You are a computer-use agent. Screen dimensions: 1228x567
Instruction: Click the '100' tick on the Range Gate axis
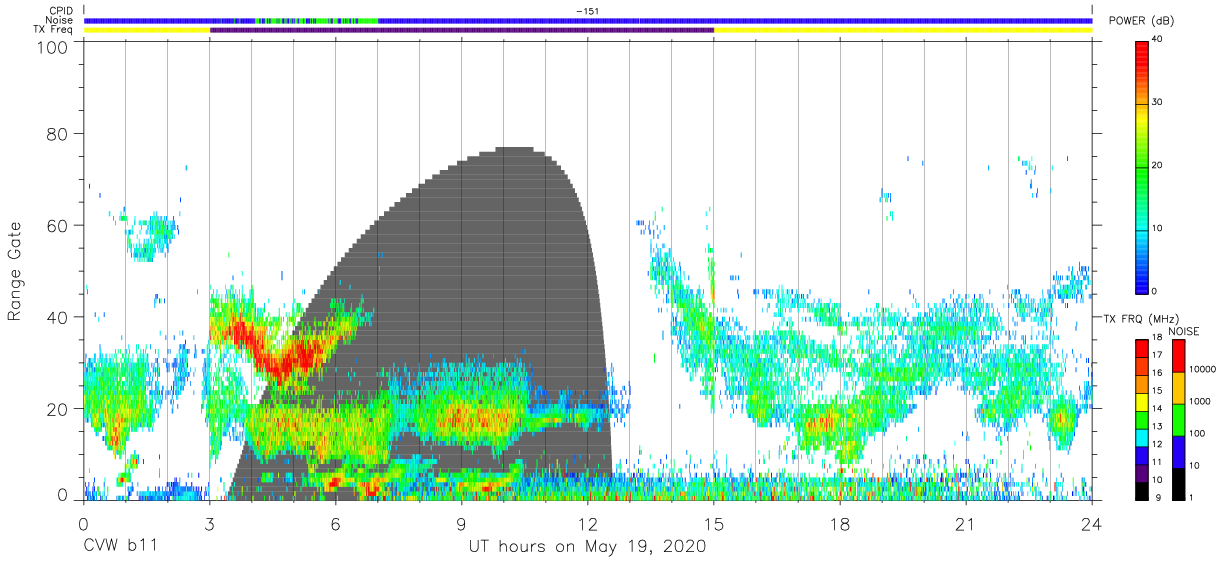coord(54,47)
